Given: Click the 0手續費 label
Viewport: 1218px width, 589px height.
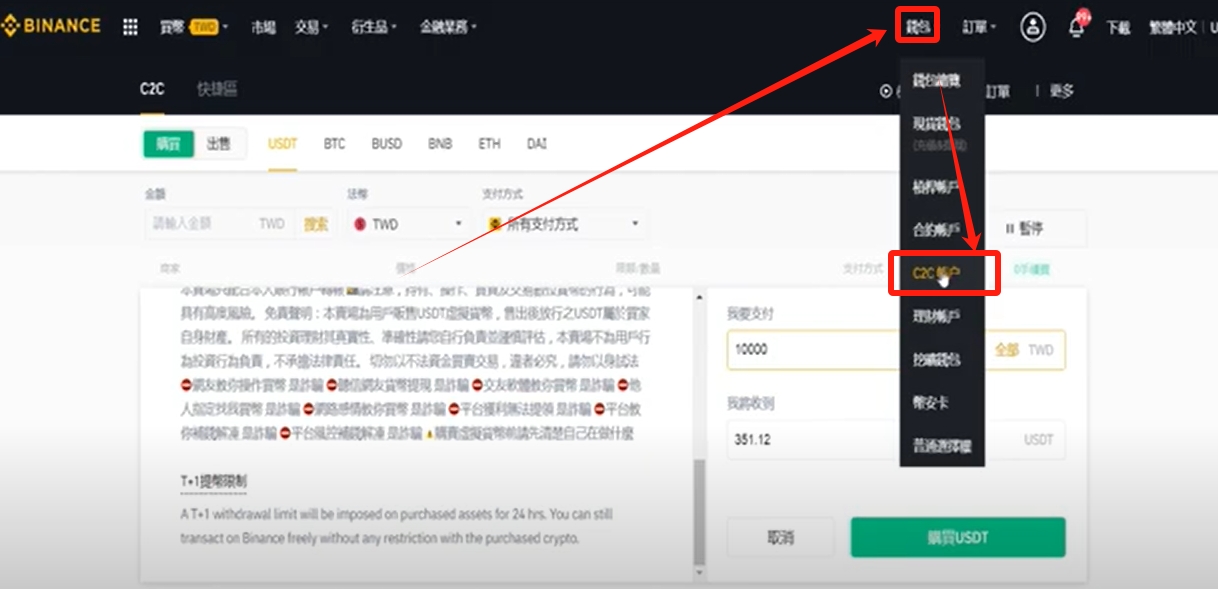Looking at the screenshot, I should (x=1030, y=269).
